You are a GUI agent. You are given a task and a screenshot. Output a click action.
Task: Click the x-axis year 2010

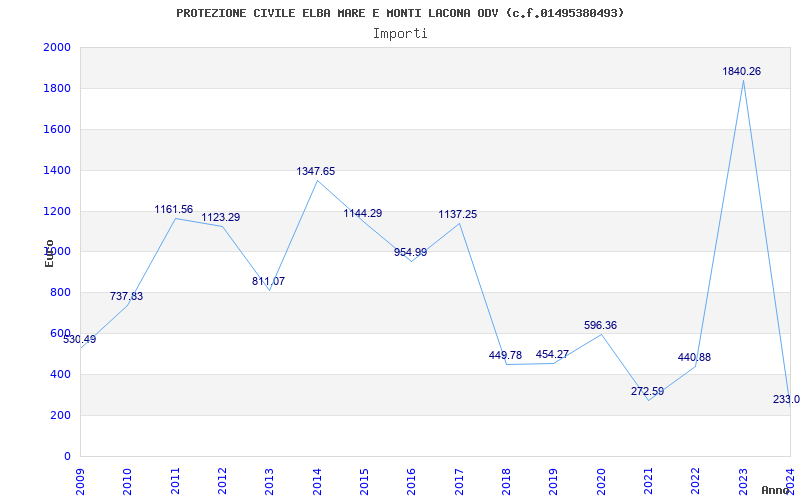[x=128, y=482]
